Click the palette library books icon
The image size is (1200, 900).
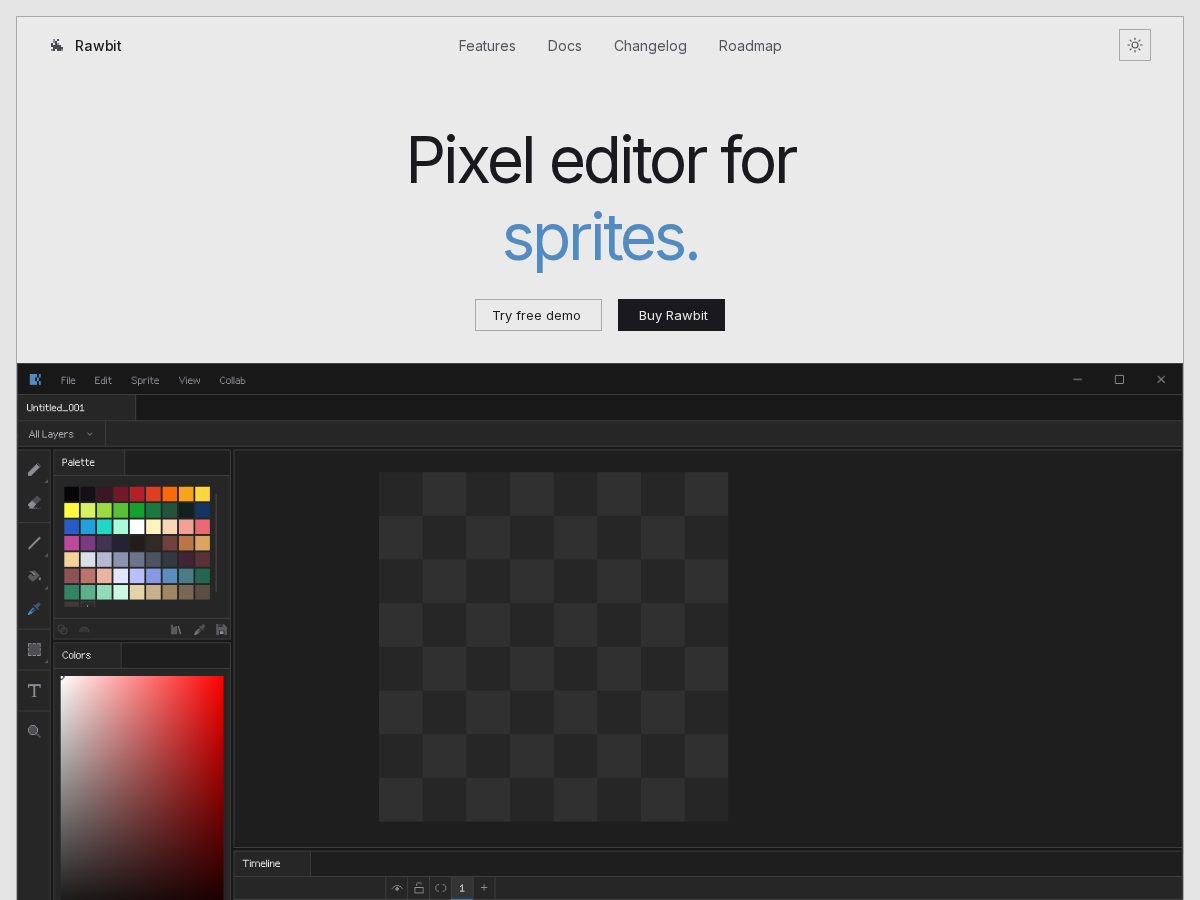176,629
